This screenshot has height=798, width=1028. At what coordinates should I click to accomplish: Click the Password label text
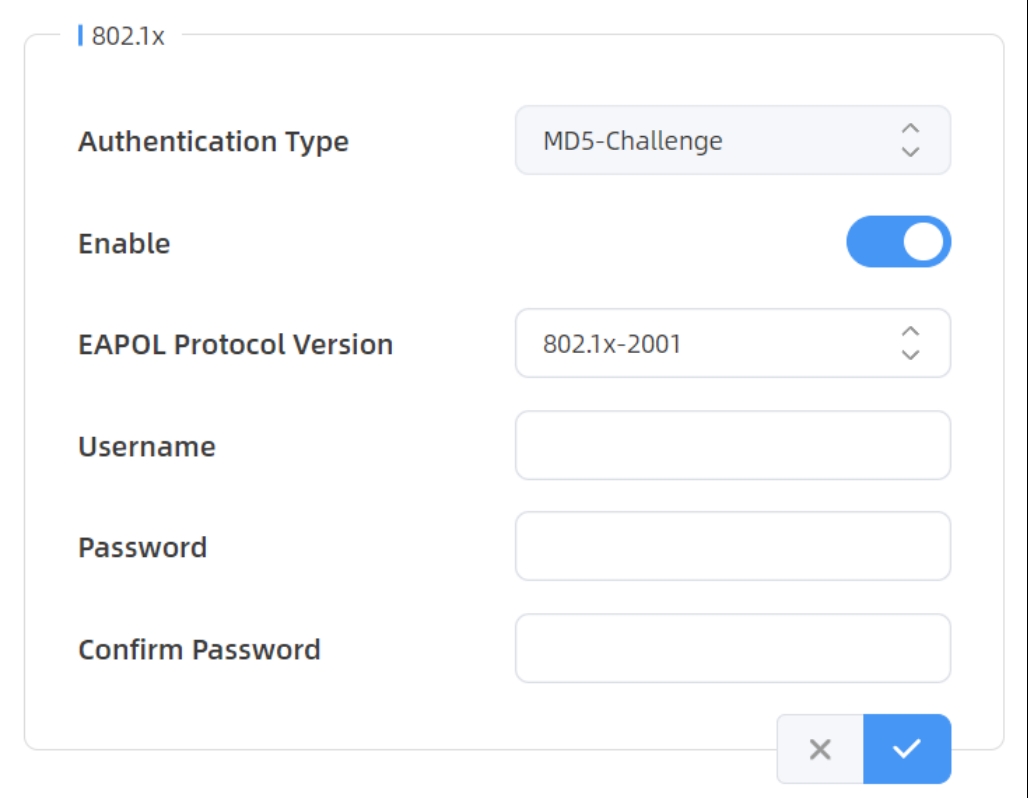[x=142, y=548]
